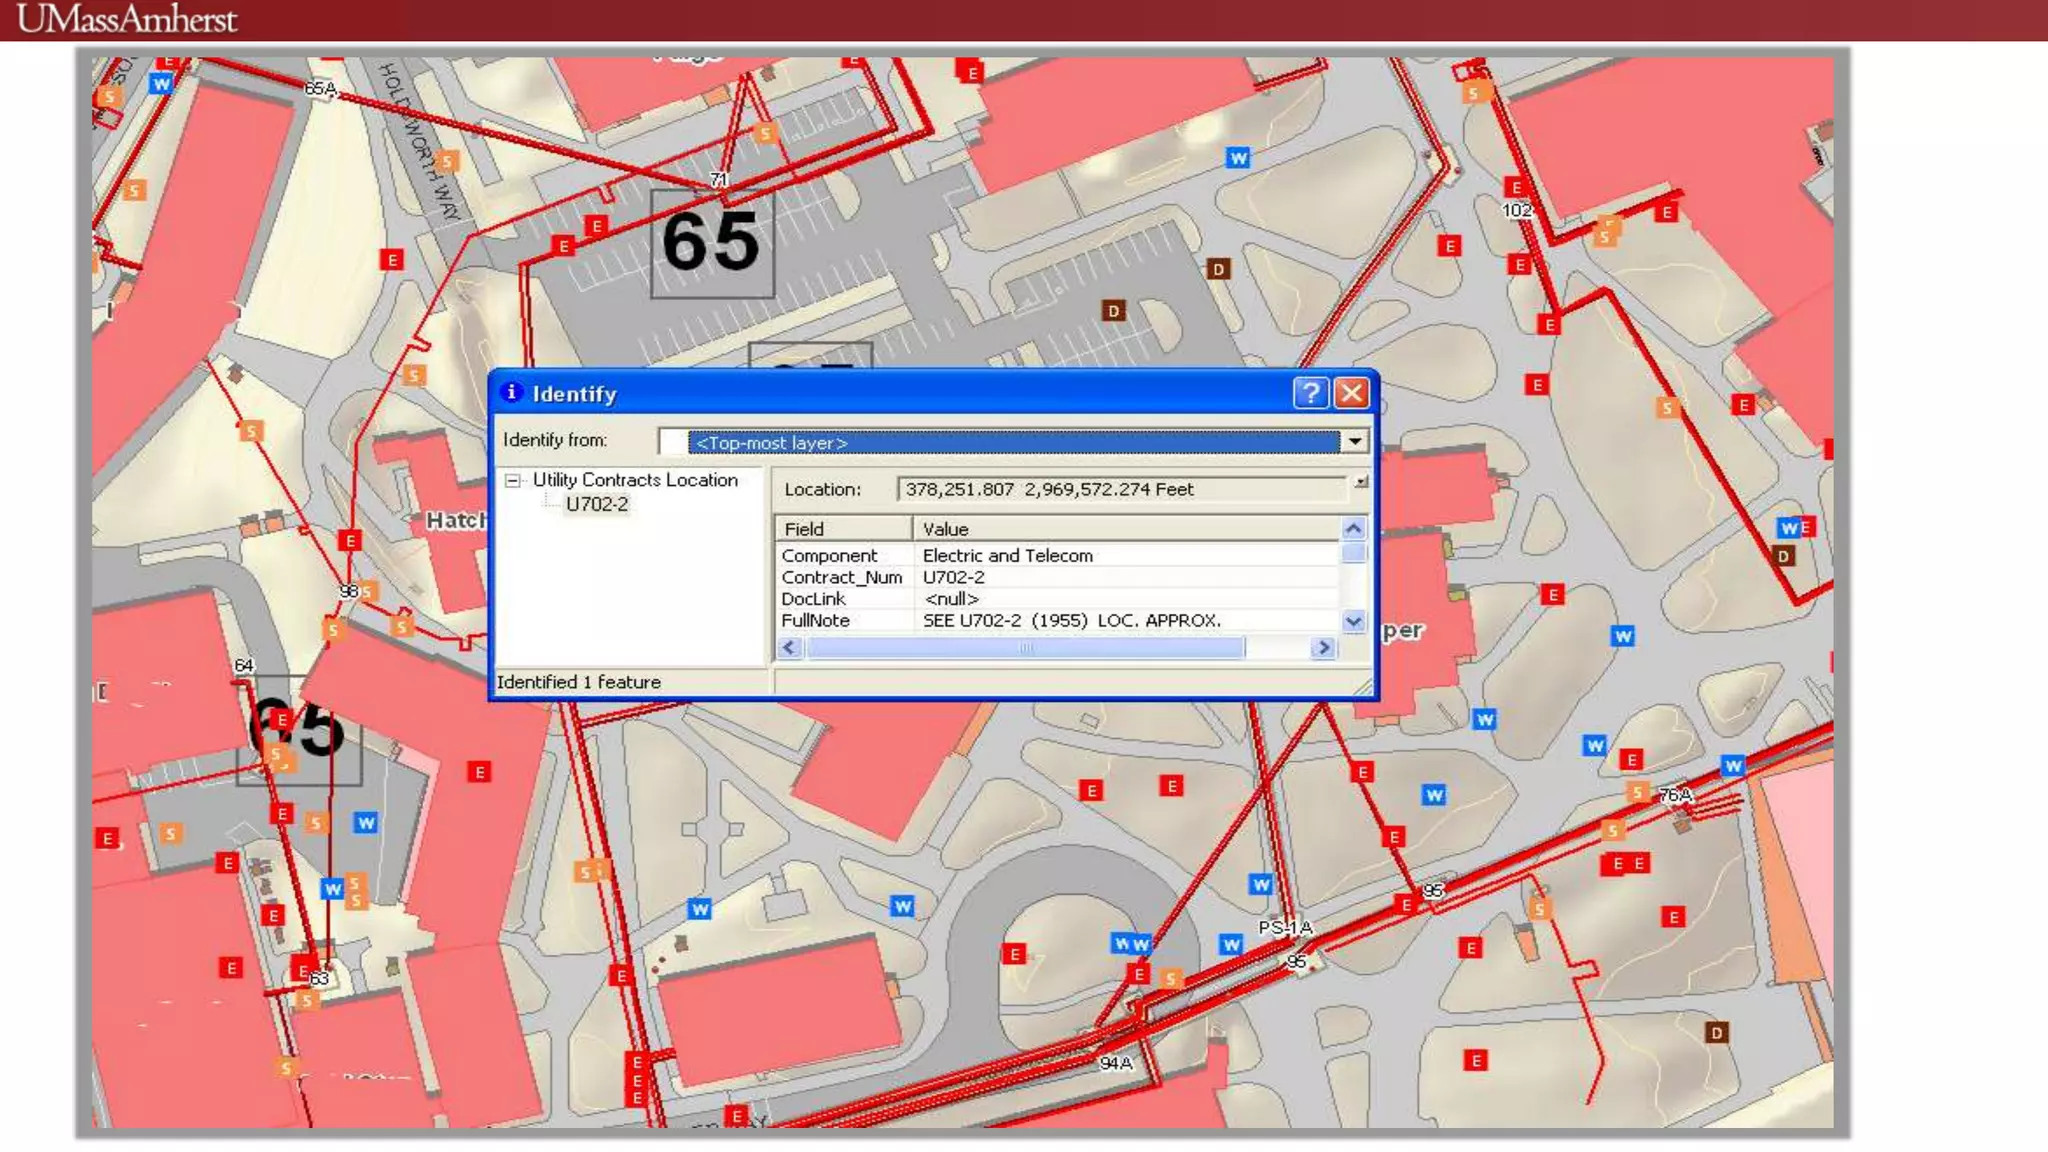Click the PS-1A label on the map
This screenshot has height=1152, width=2048.
click(1285, 928)
